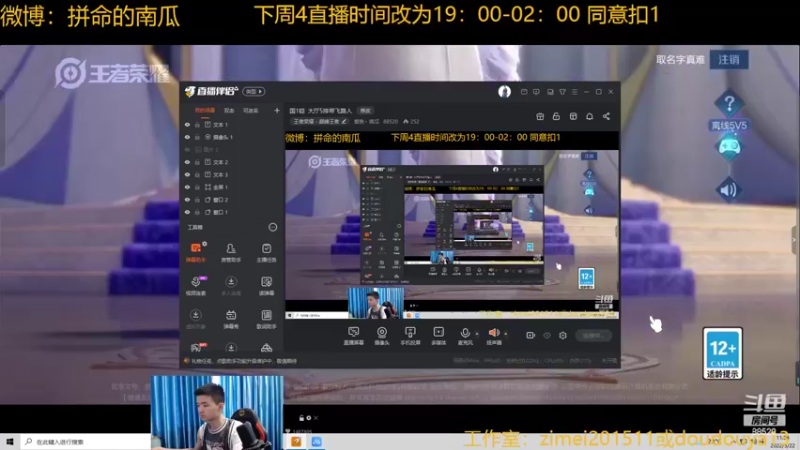
Task: Toggle lock on 文本 1 layer
Action: tap(197, 124)
